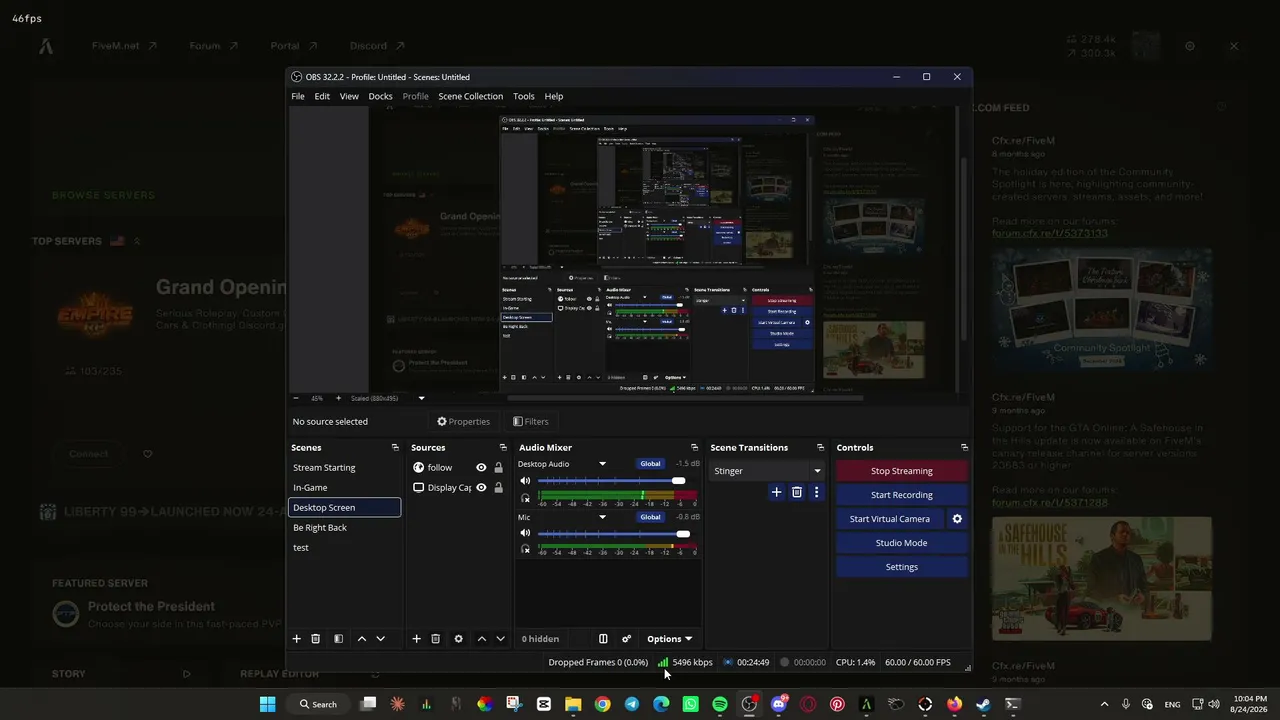
Task: Enable Studio Mode
Action: [902, 543]
